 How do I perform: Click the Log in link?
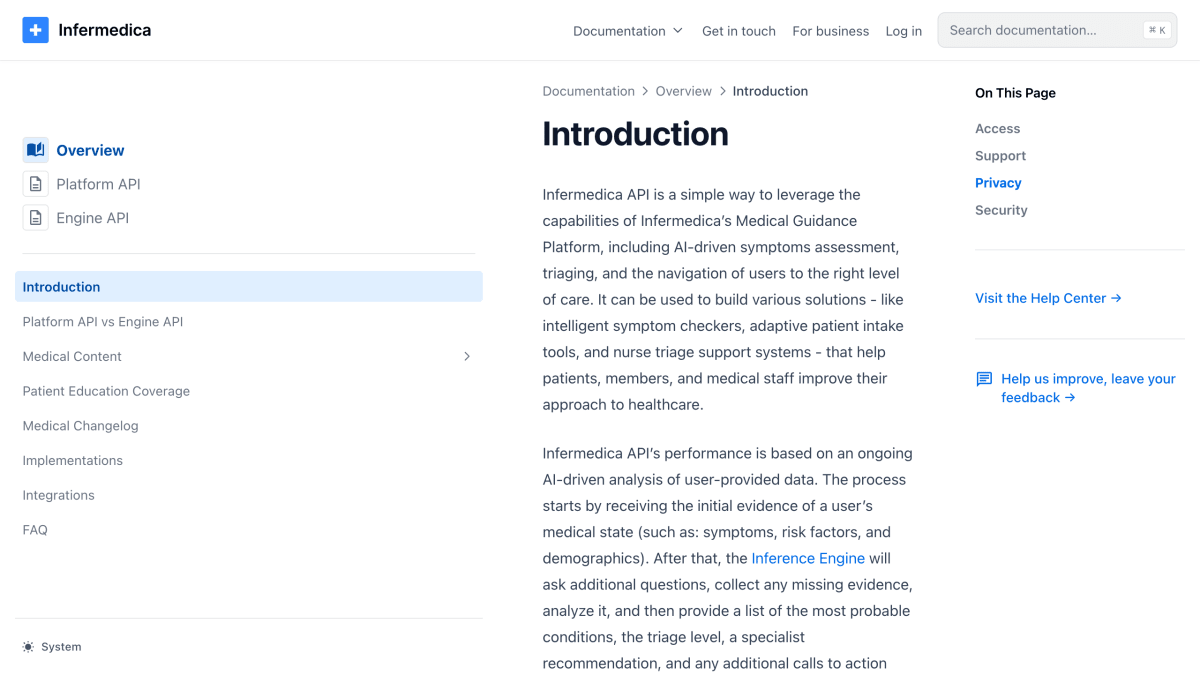[x=904, y=31]
